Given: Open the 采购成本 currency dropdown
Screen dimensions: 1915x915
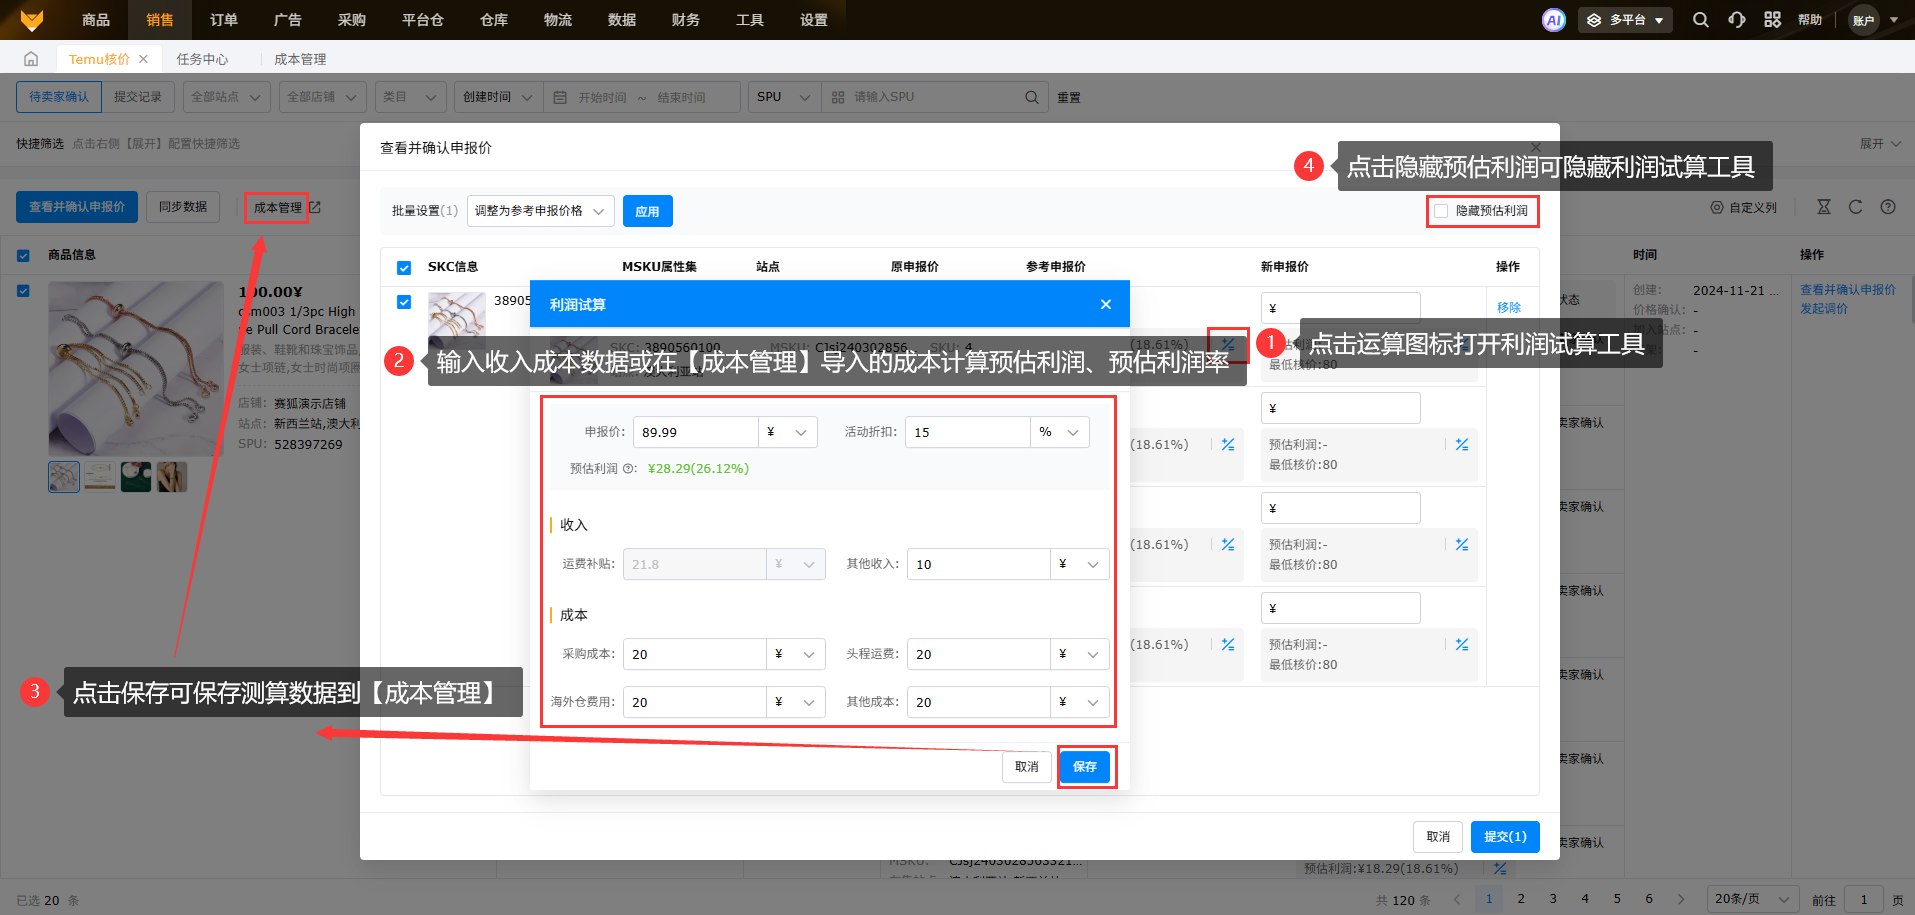Looking at the screenshot, I should coord(796,654).
